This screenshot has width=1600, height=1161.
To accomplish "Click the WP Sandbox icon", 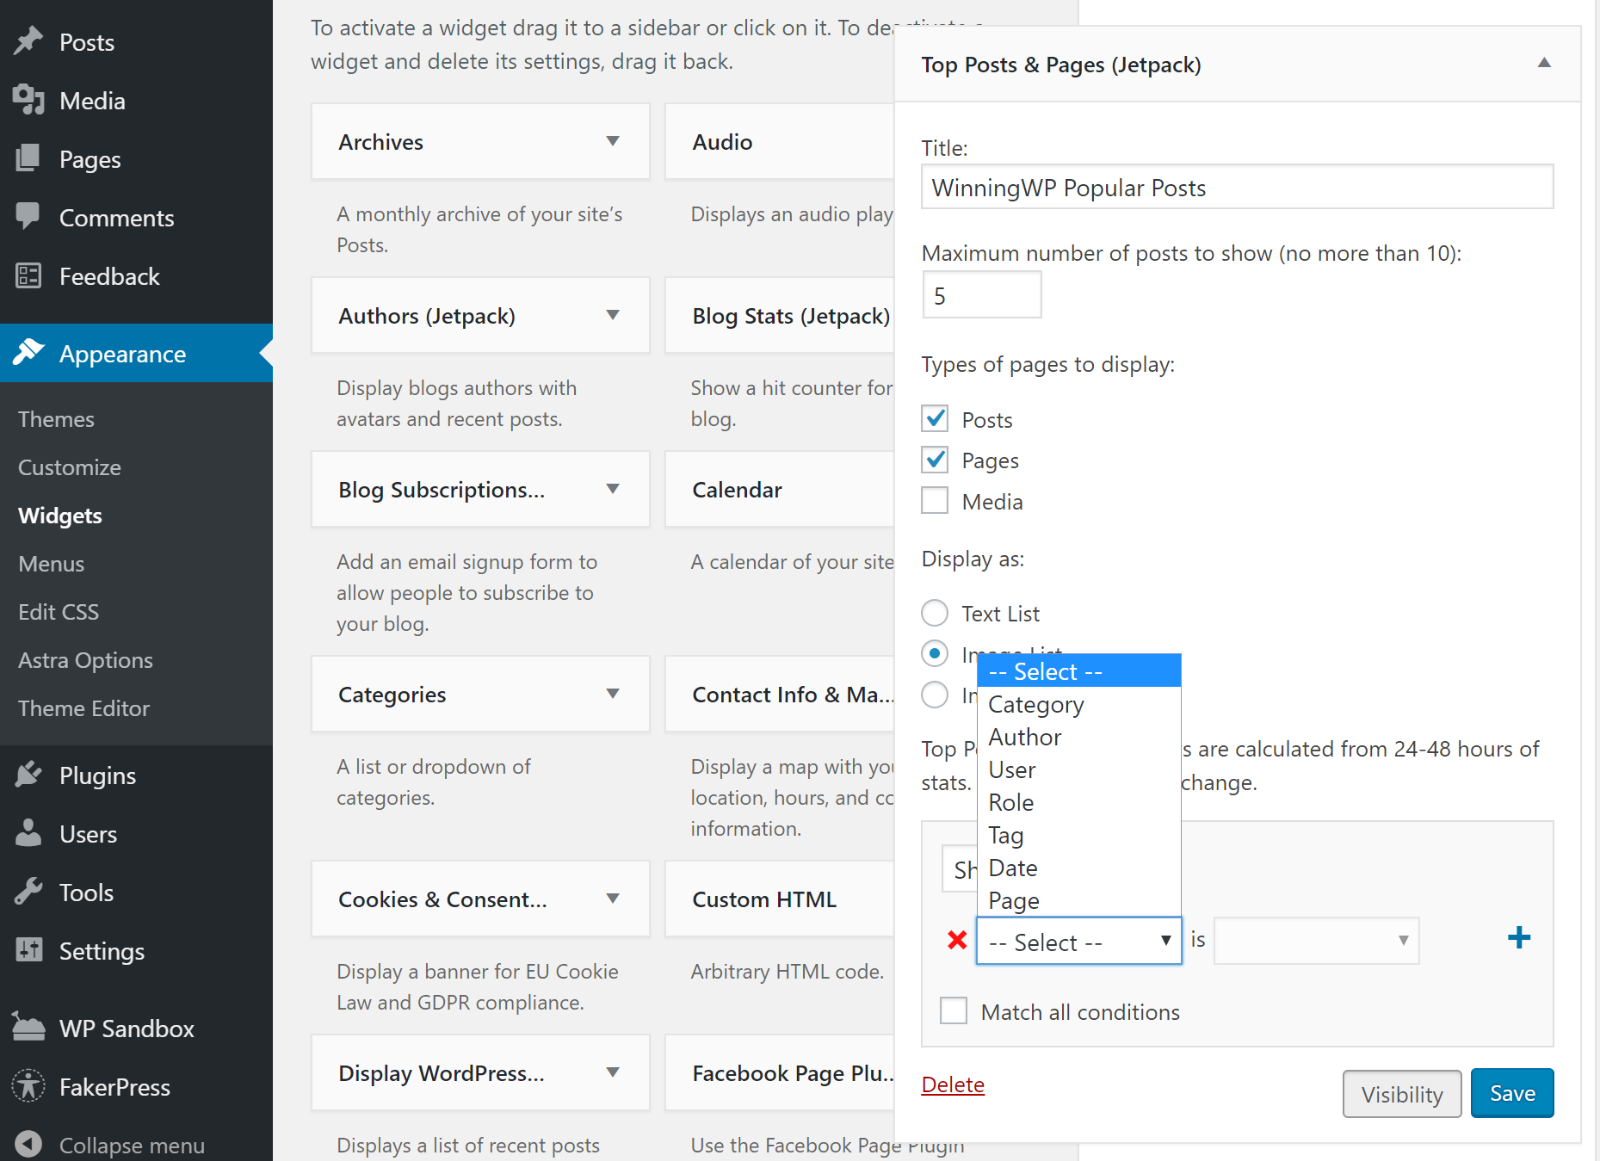I will click(29, 1027).
